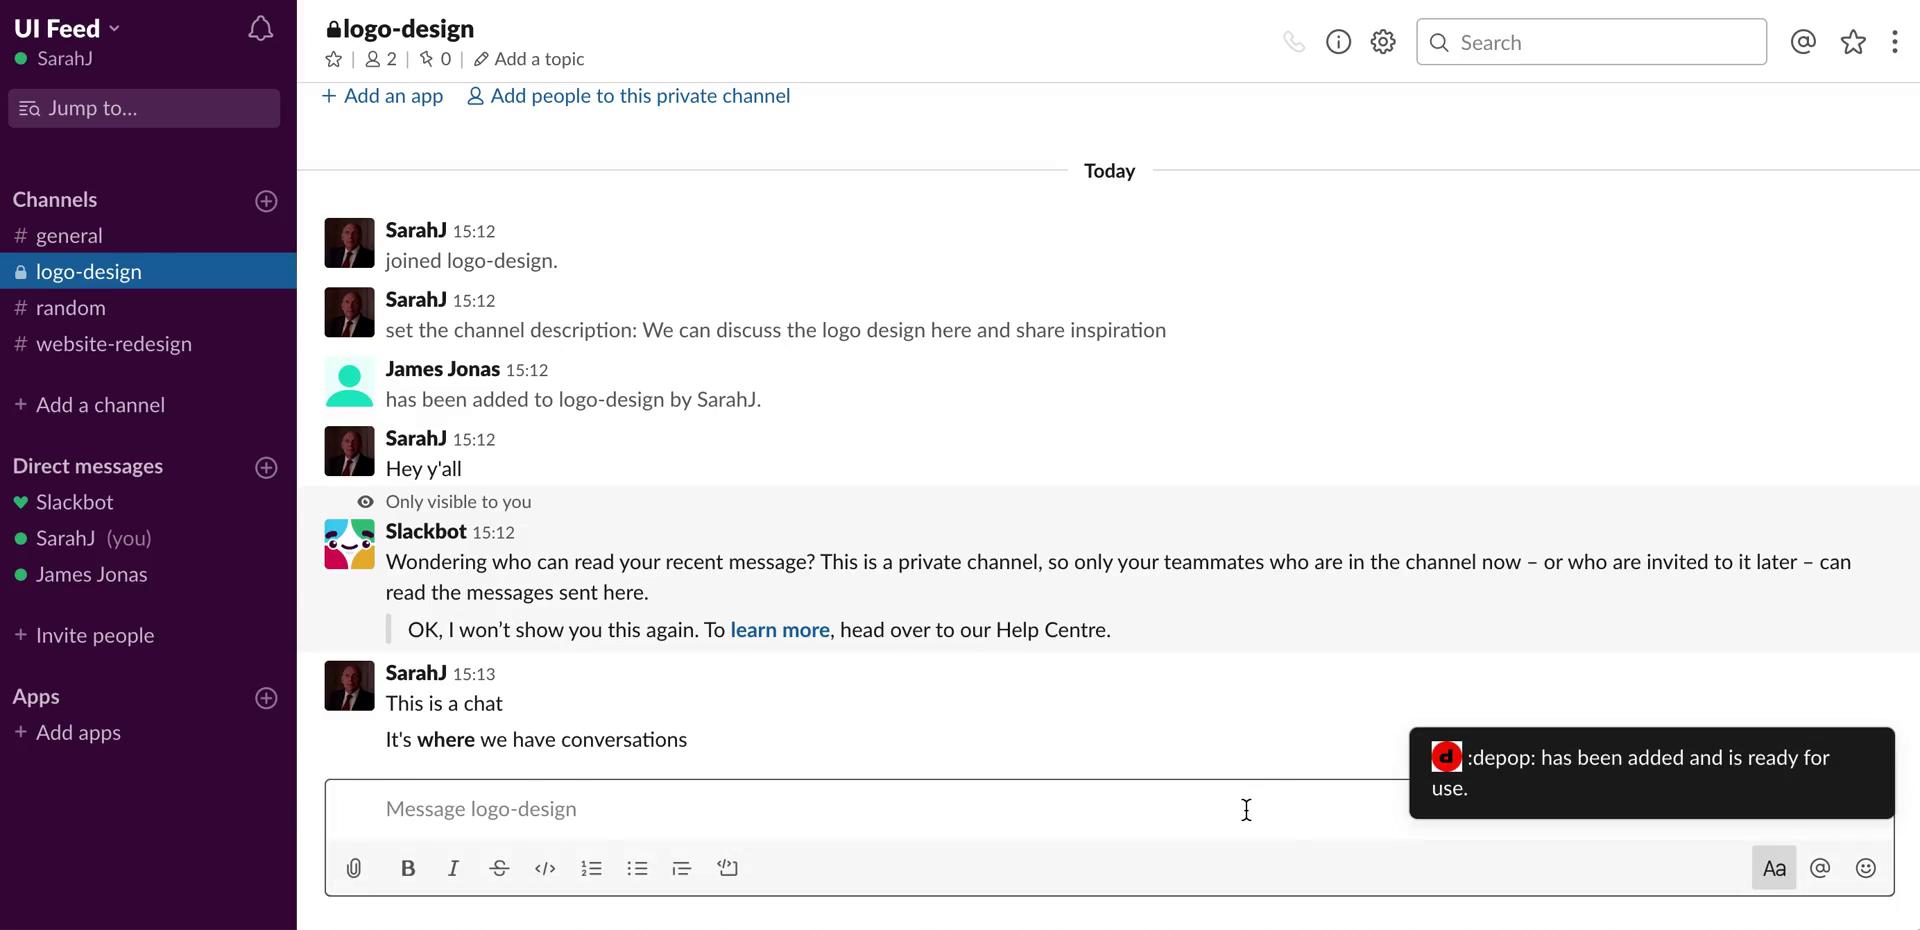
Task: Open emoji picker in composer
Action: tap(1866, 868)
